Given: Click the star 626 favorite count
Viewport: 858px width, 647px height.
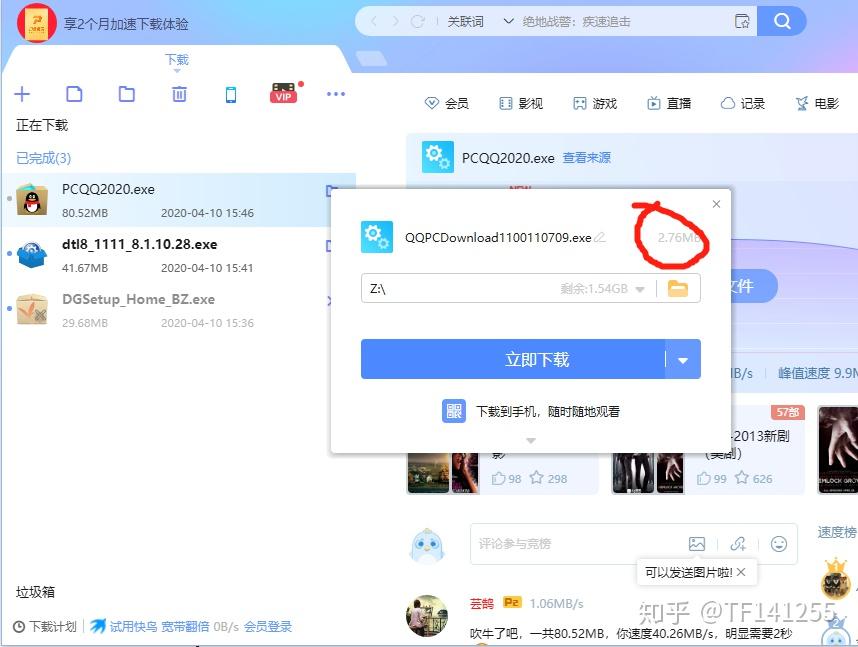Looking at the screenshot, I should click(x=753, y=478).
